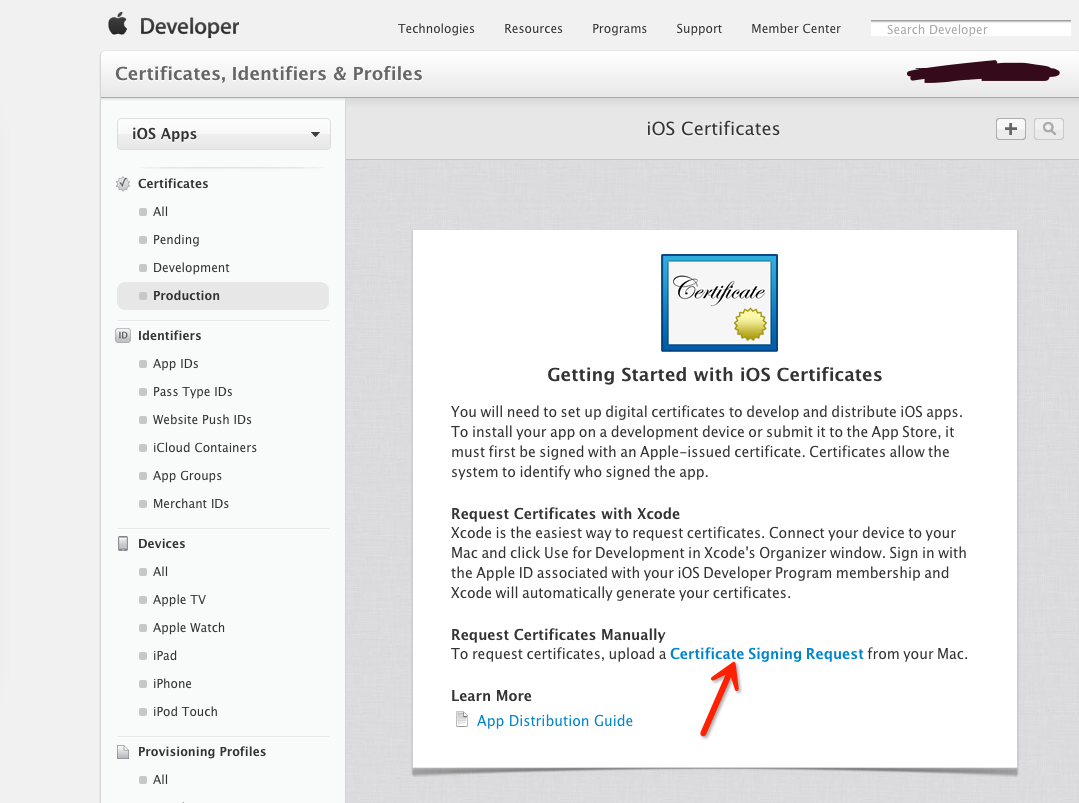
Task: Click the Certificates section seal icon
Action: (x=123, y=184)
